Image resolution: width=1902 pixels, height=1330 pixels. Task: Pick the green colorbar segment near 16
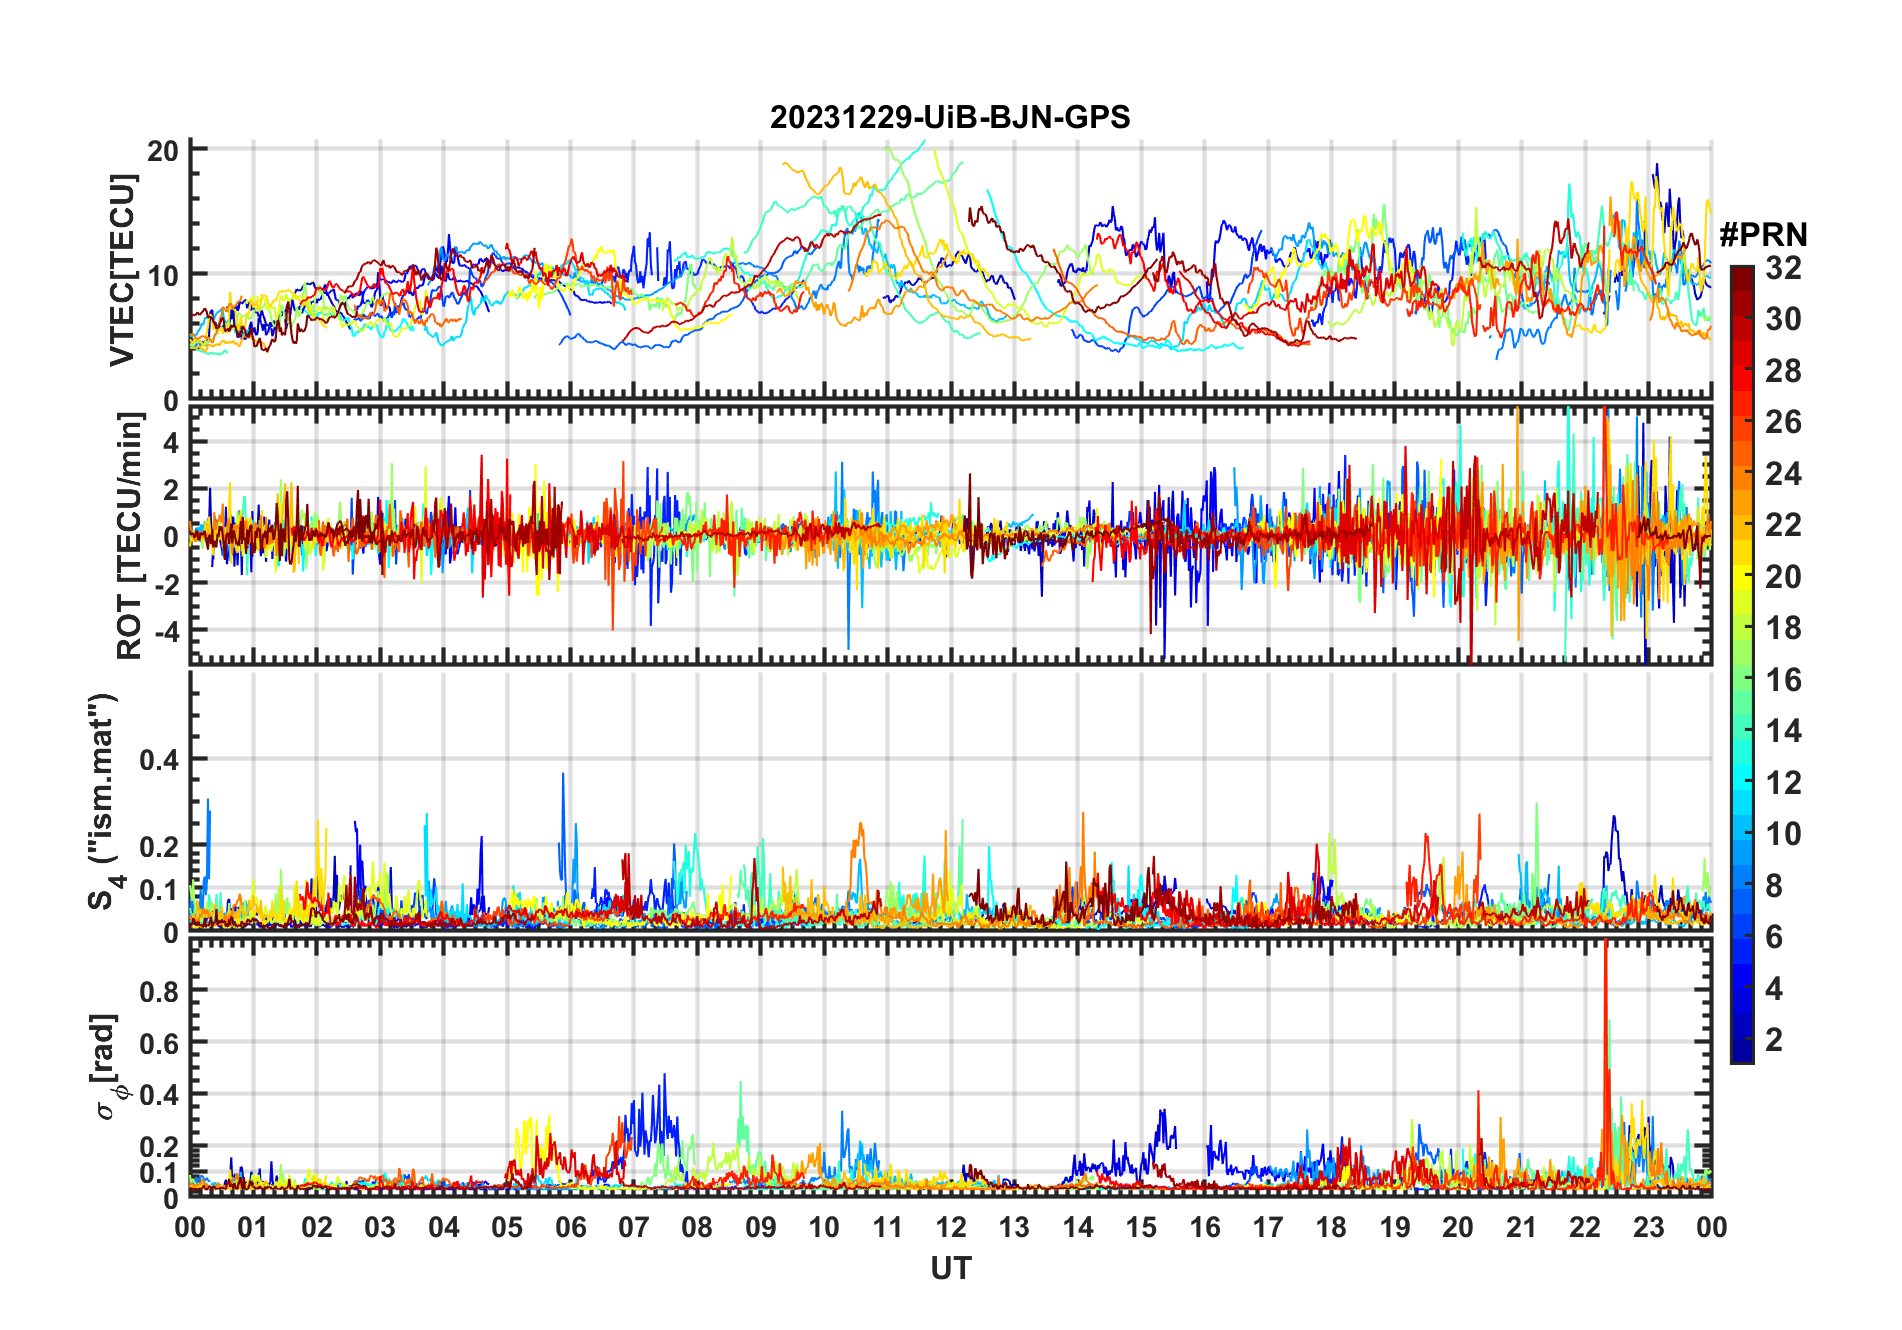(1742, 680)
